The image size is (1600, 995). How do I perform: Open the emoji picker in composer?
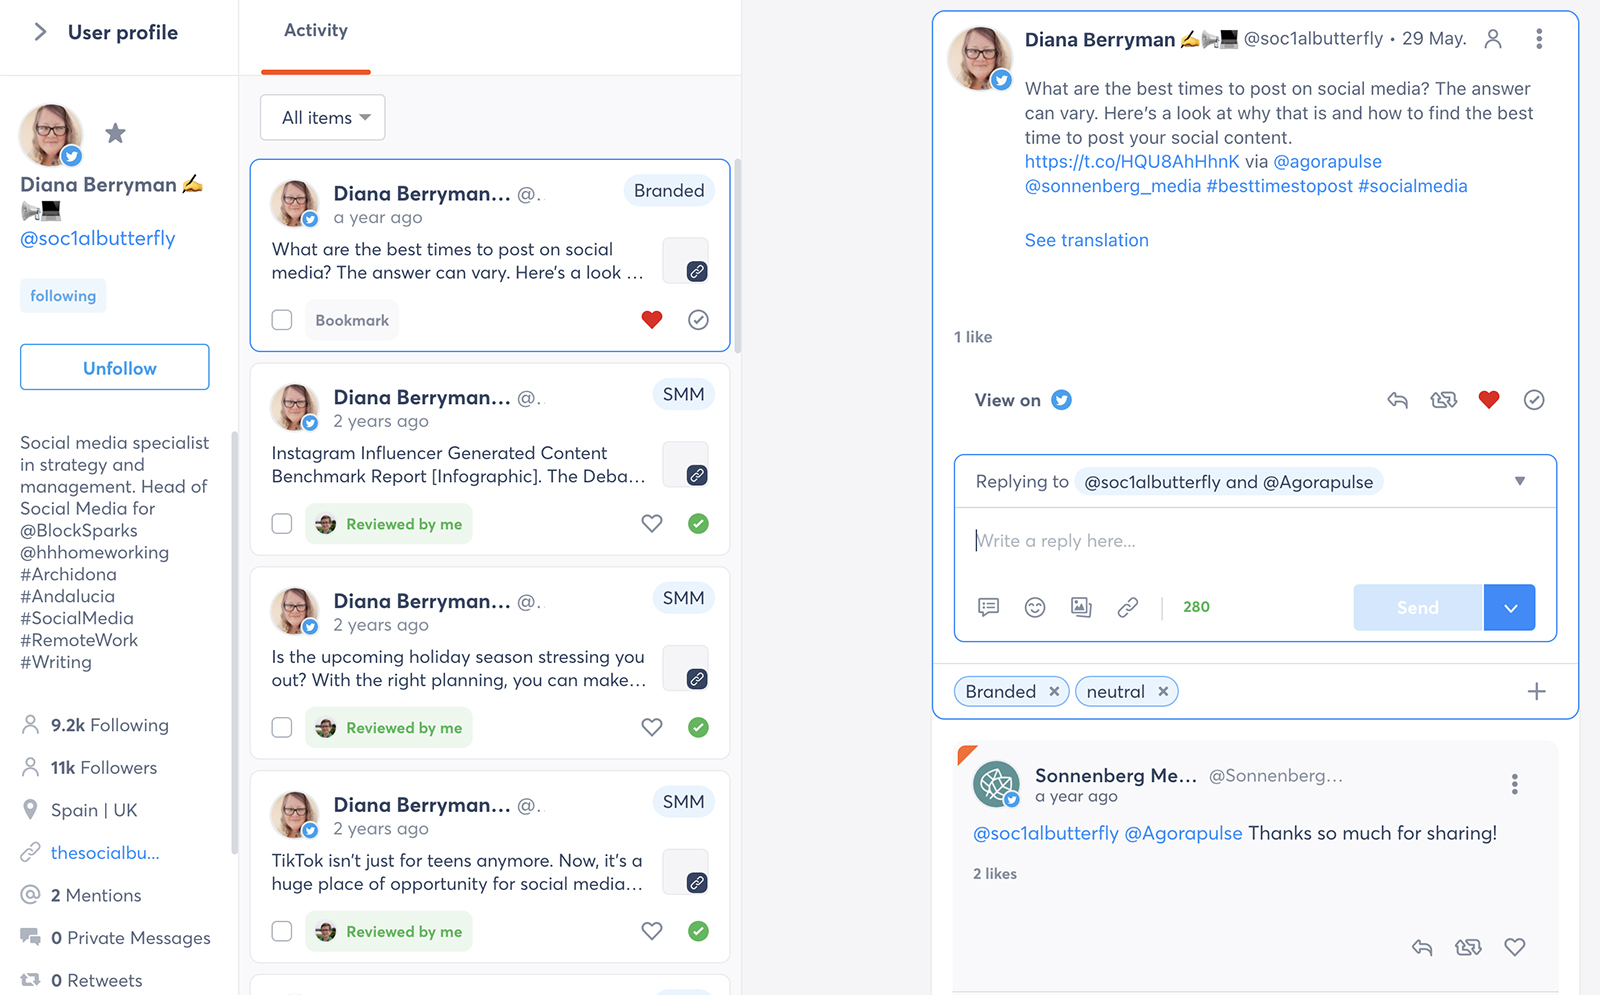(x=1035, y=607)
